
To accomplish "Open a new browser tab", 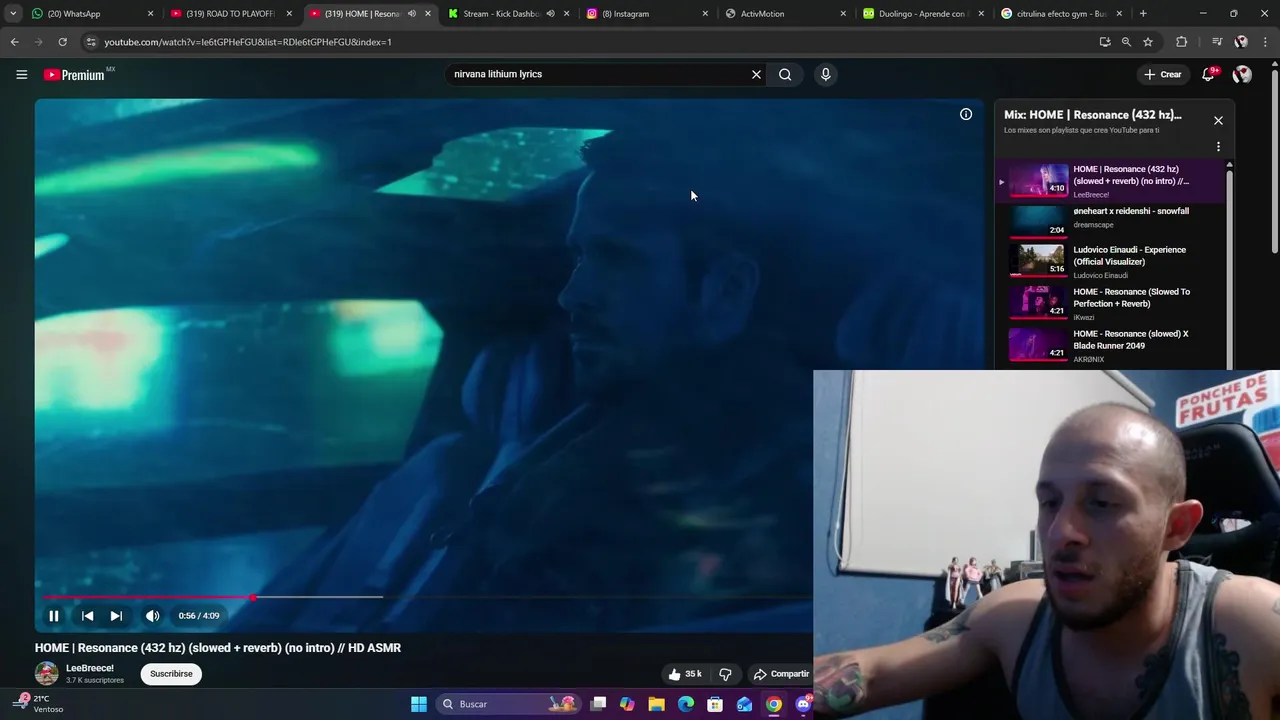I will pos(1143,14).
